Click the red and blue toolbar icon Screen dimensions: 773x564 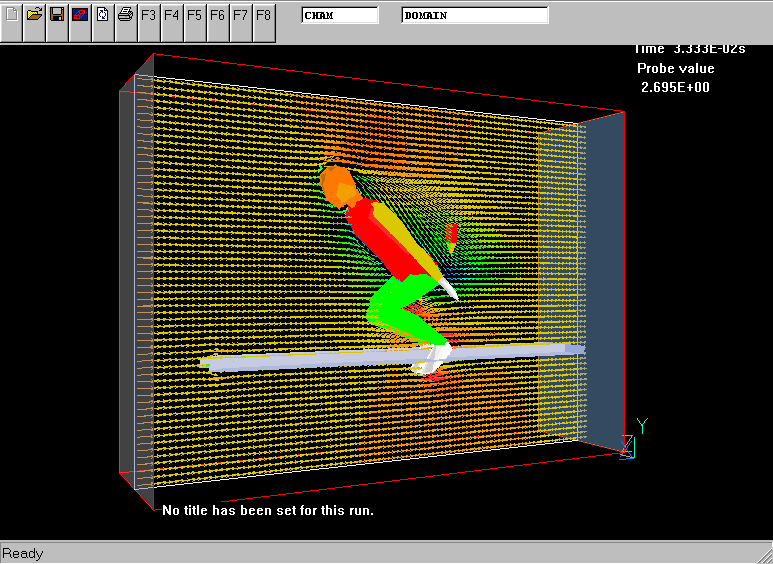click(x=79, y=15)
